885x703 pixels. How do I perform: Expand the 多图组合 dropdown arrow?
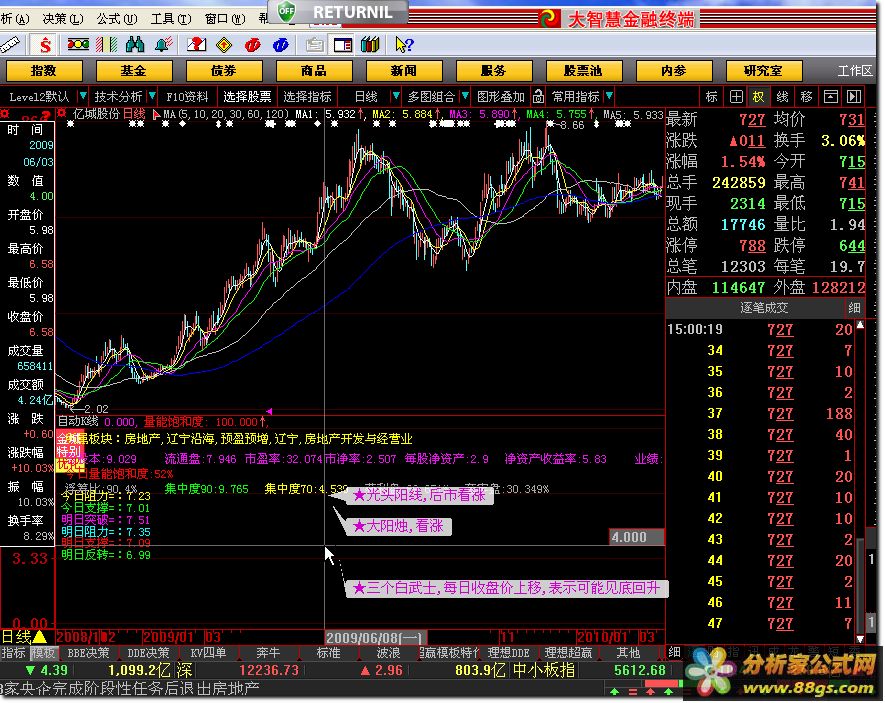pos(465,96)
